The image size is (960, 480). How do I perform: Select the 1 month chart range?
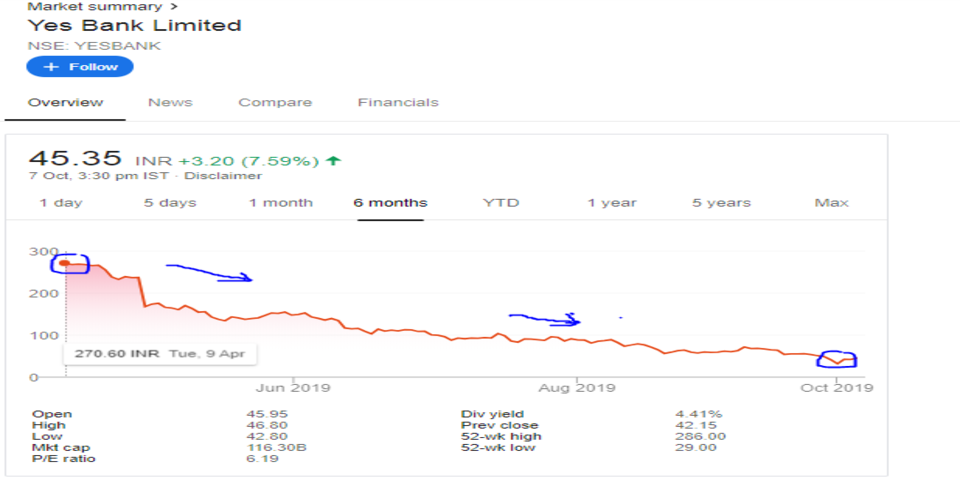click(x=280, y=203)
